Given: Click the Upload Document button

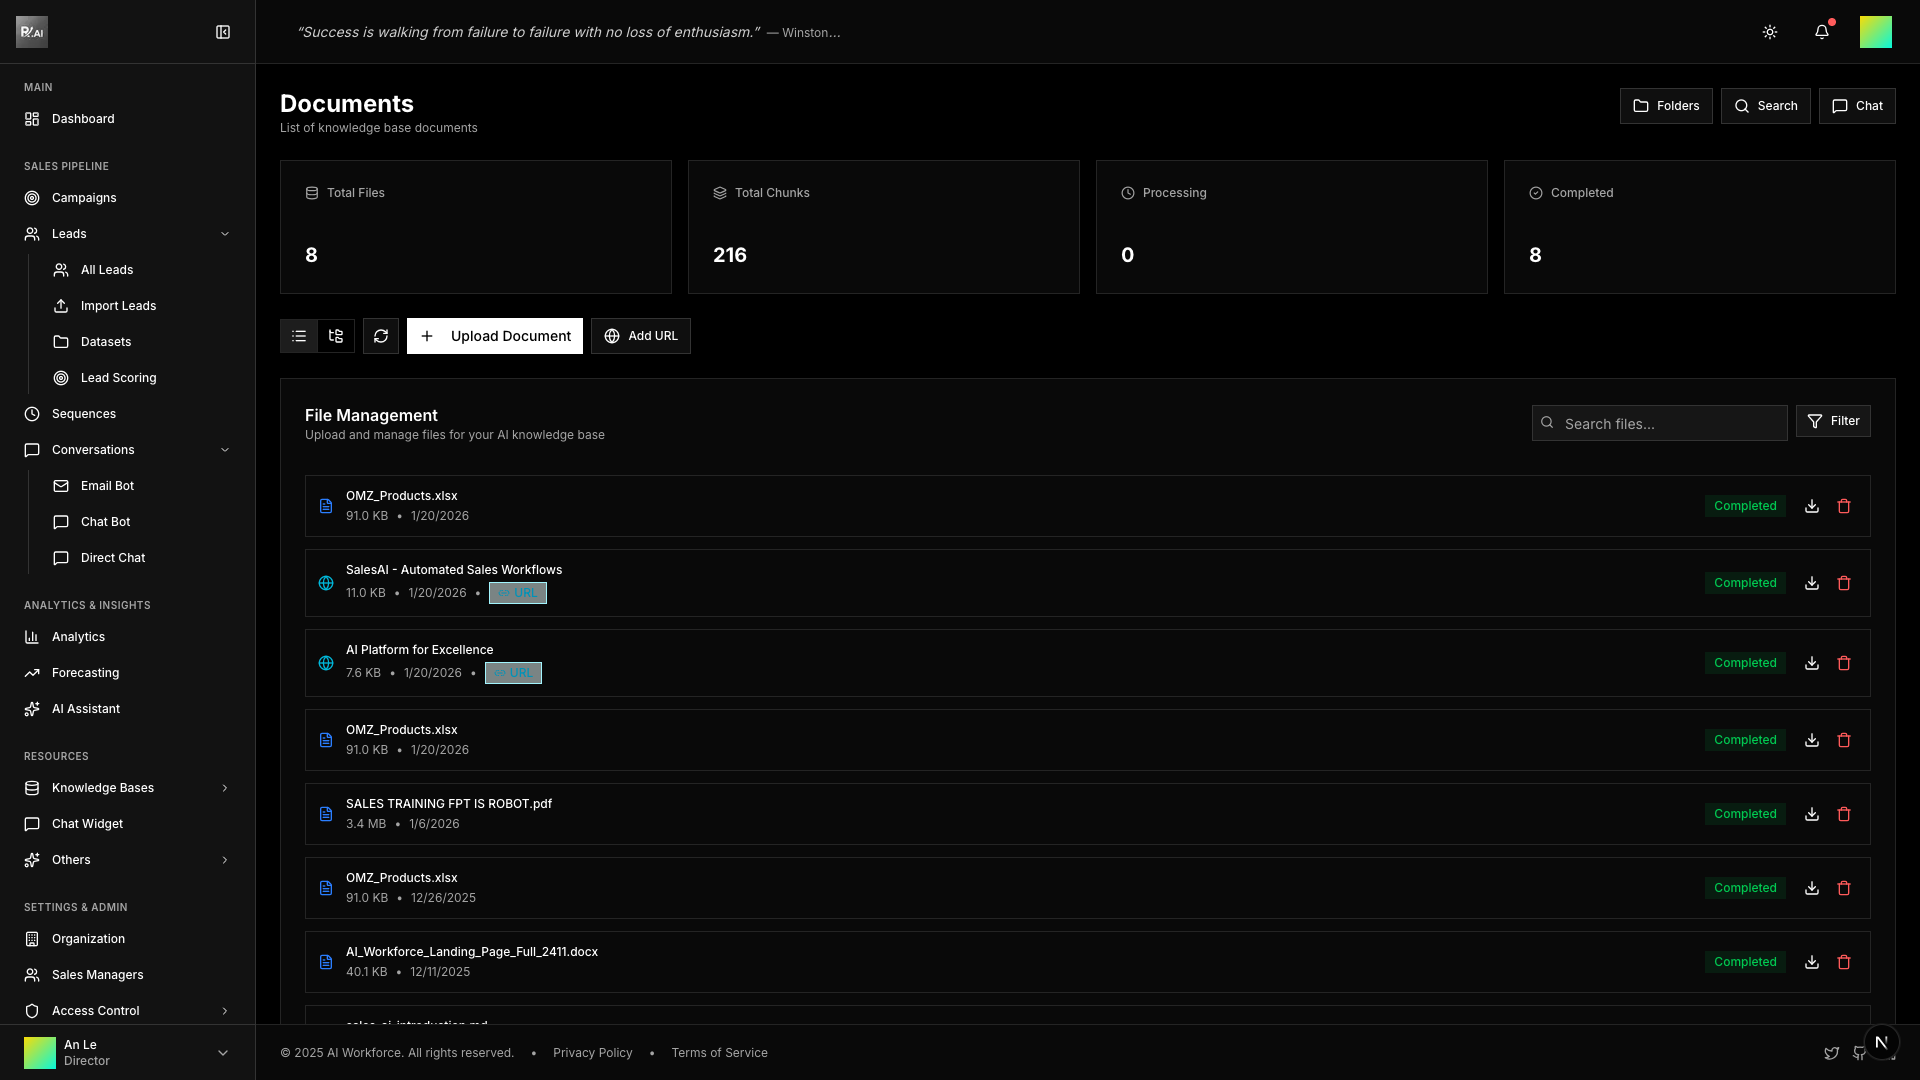Looking at the screenshot, I should tap(495, 336).
